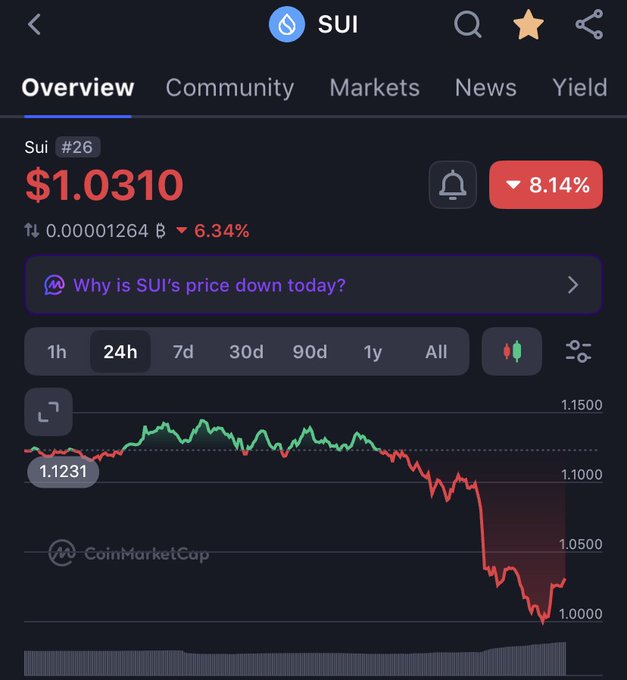
Task: Choose the All time range
Action: click(436, 352)
